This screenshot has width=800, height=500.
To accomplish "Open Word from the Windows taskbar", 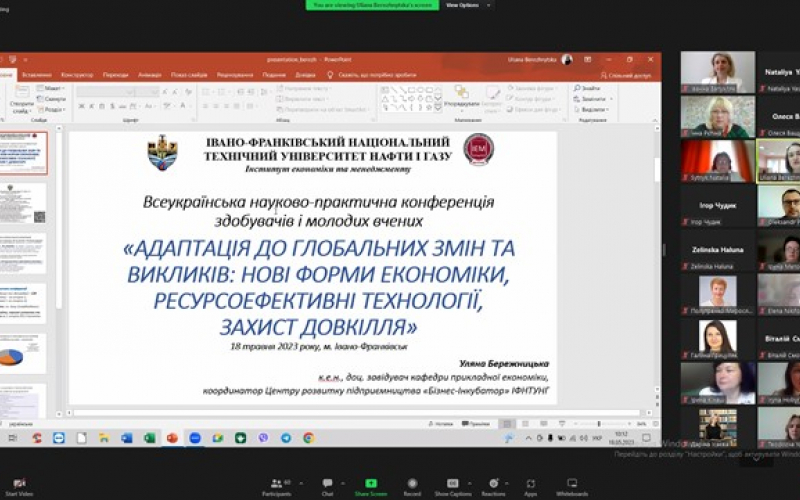I will (x=127, y=438).
